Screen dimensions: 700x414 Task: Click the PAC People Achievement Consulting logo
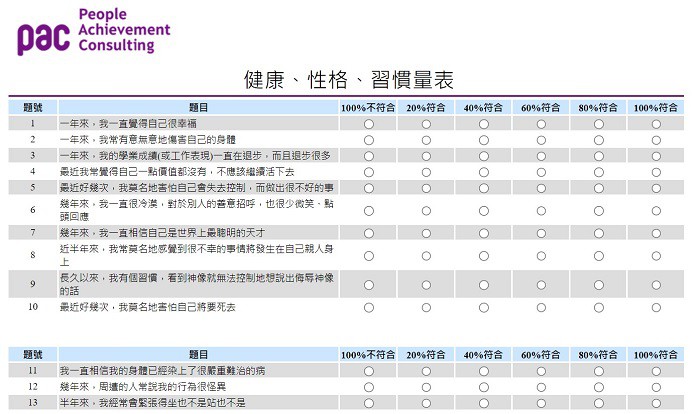click(x=93, y=31)
